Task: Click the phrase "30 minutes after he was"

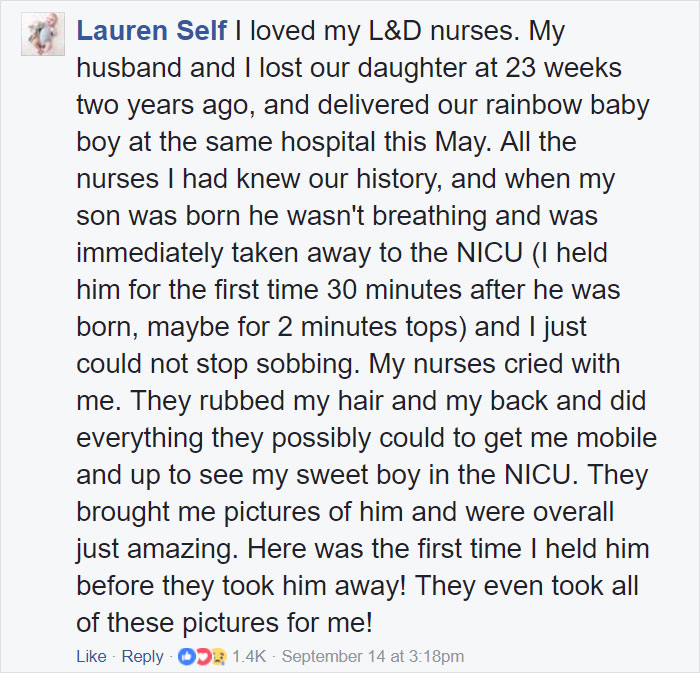Action: tap(473, 290)
